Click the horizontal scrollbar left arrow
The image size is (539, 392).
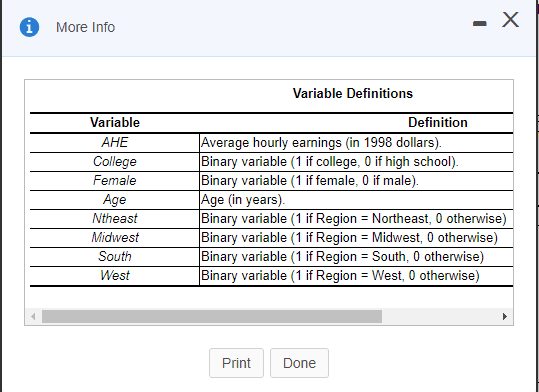click(x=33, y=316)
